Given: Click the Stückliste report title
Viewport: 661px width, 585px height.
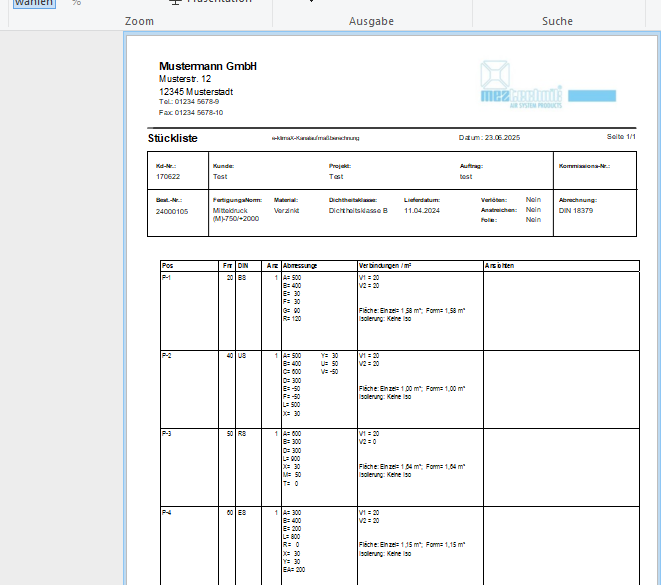Looking at the screenshot, I should [172, 138].
